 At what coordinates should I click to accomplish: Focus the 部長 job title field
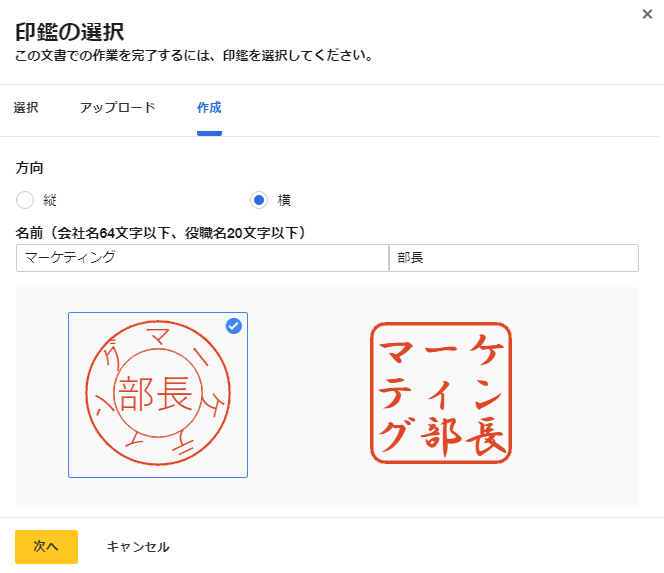[513, 258]
